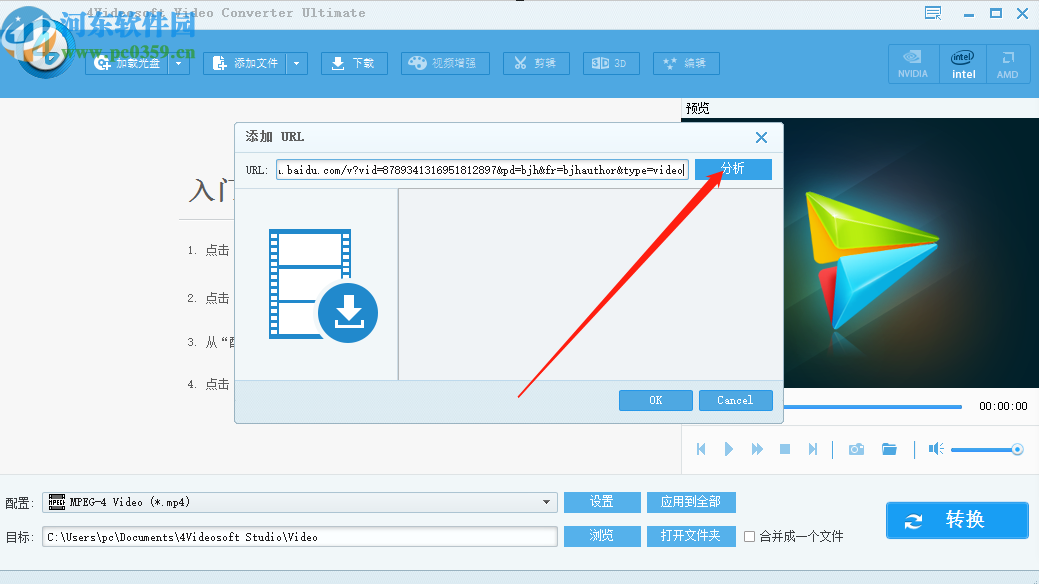
Task: Open the feedback menu icon in title bar
Action: click(933, 13)
